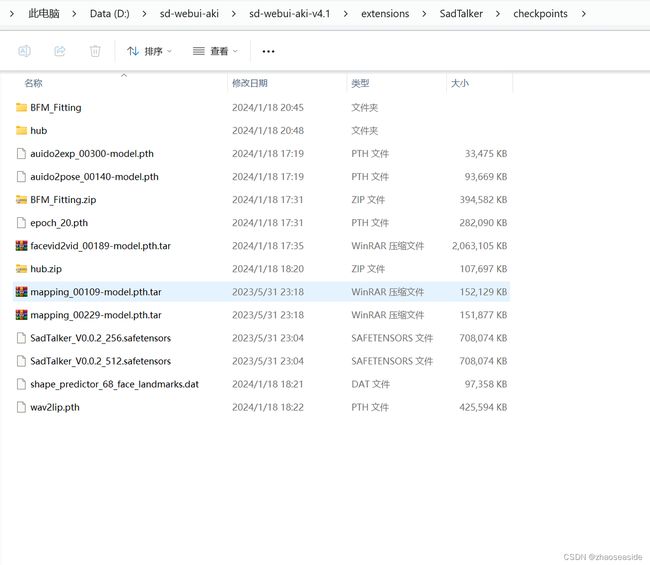This screenshot has height=565, width=650.
Task: Click the Delete trash icon
Action: point(95,51)
